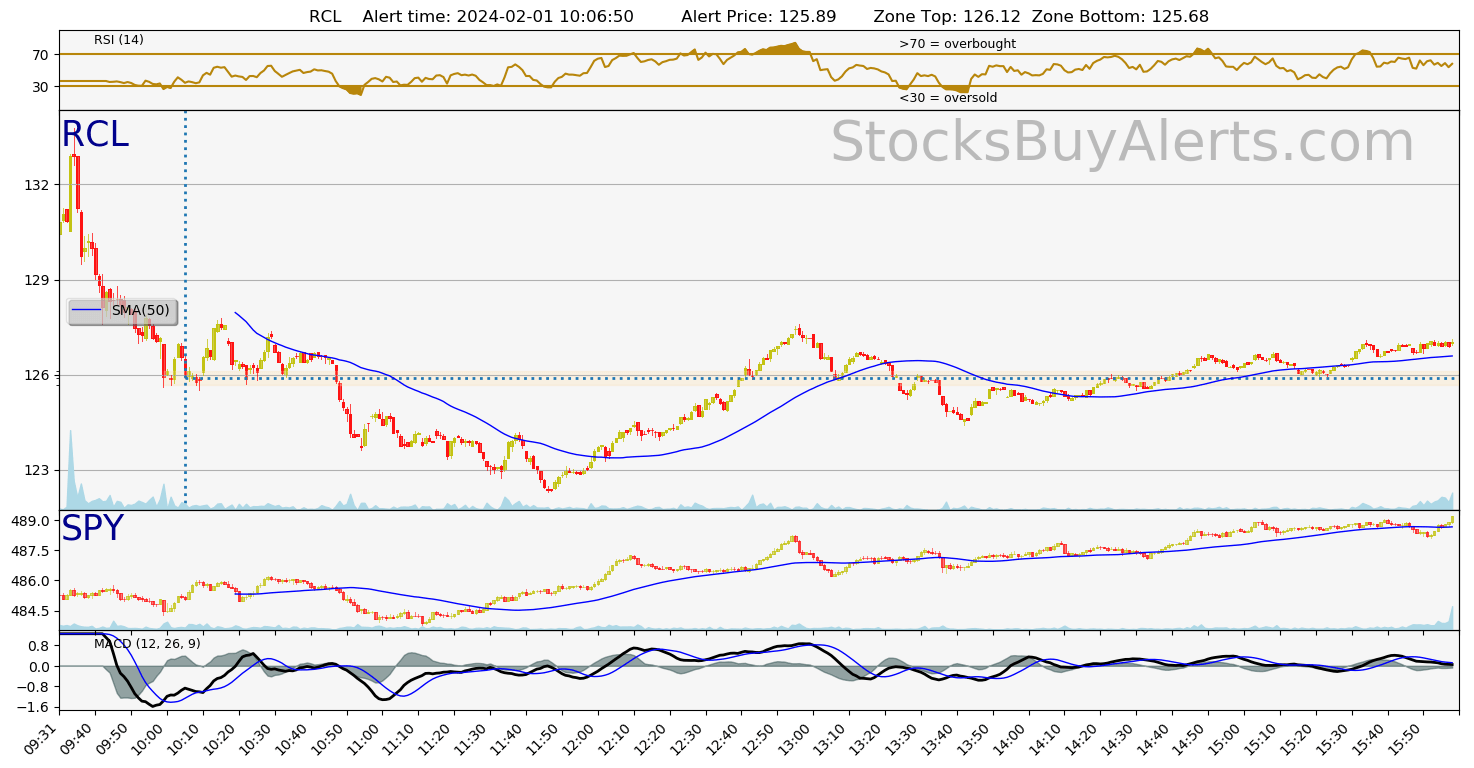
Task: Click the RSI (14) label
Action: (119, 40)
